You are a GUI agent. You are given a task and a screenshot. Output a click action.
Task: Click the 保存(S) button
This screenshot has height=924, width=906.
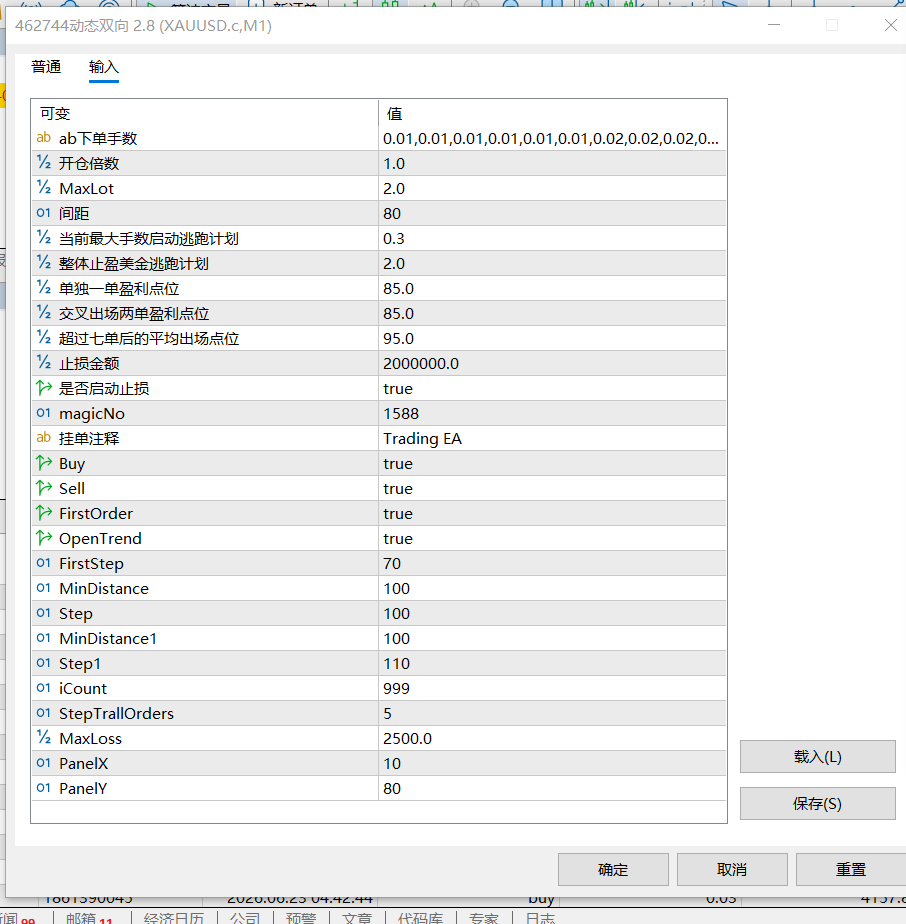pyautogui.click(x=818, y=804)
